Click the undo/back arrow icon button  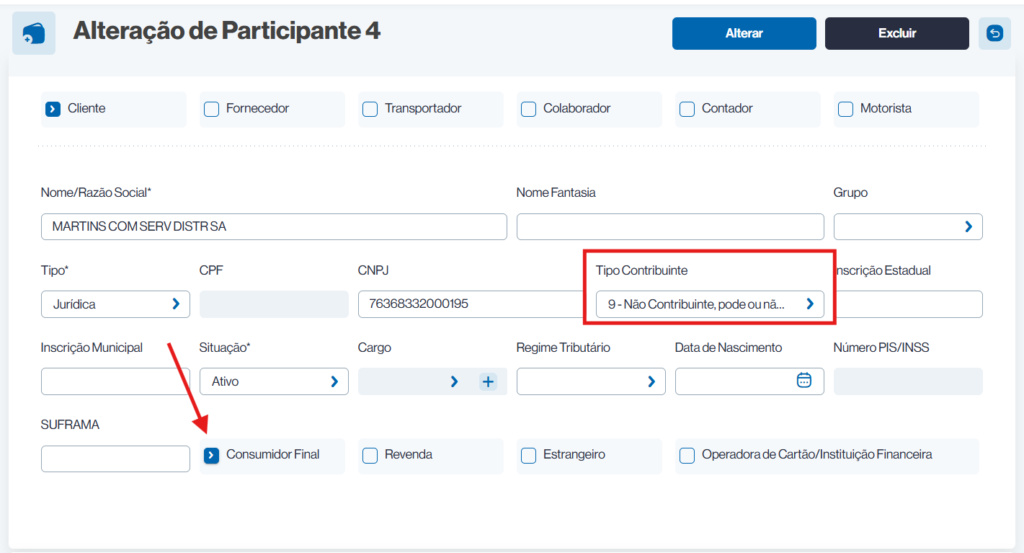click(x=994, y=34)
